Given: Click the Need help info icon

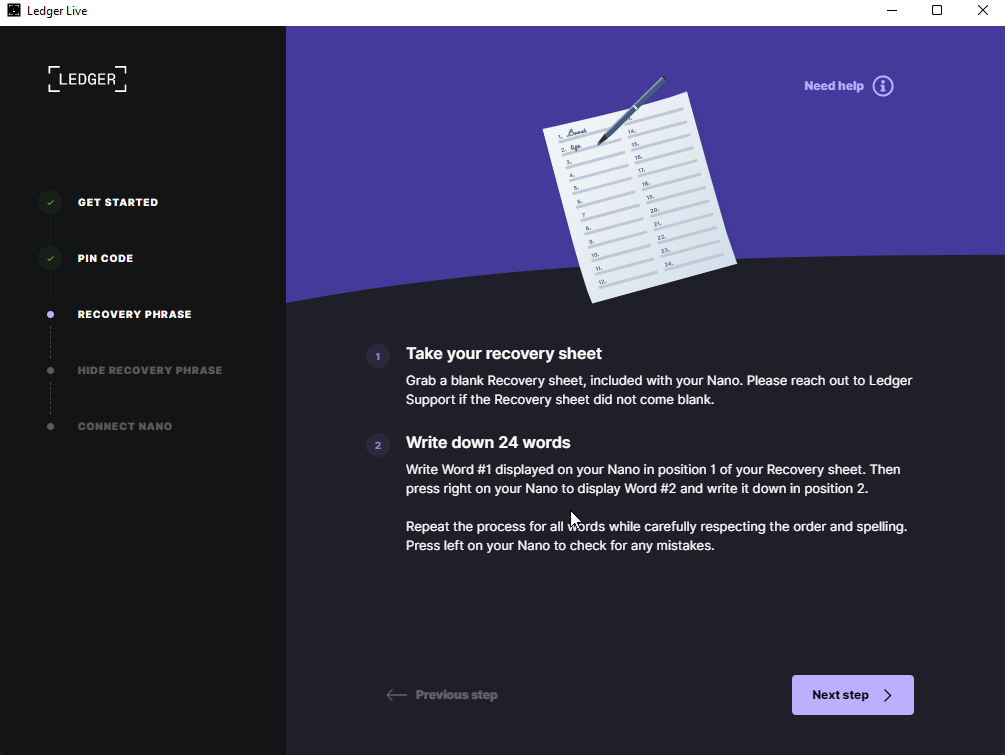Looking at the screenshot, I should (883, 86).
